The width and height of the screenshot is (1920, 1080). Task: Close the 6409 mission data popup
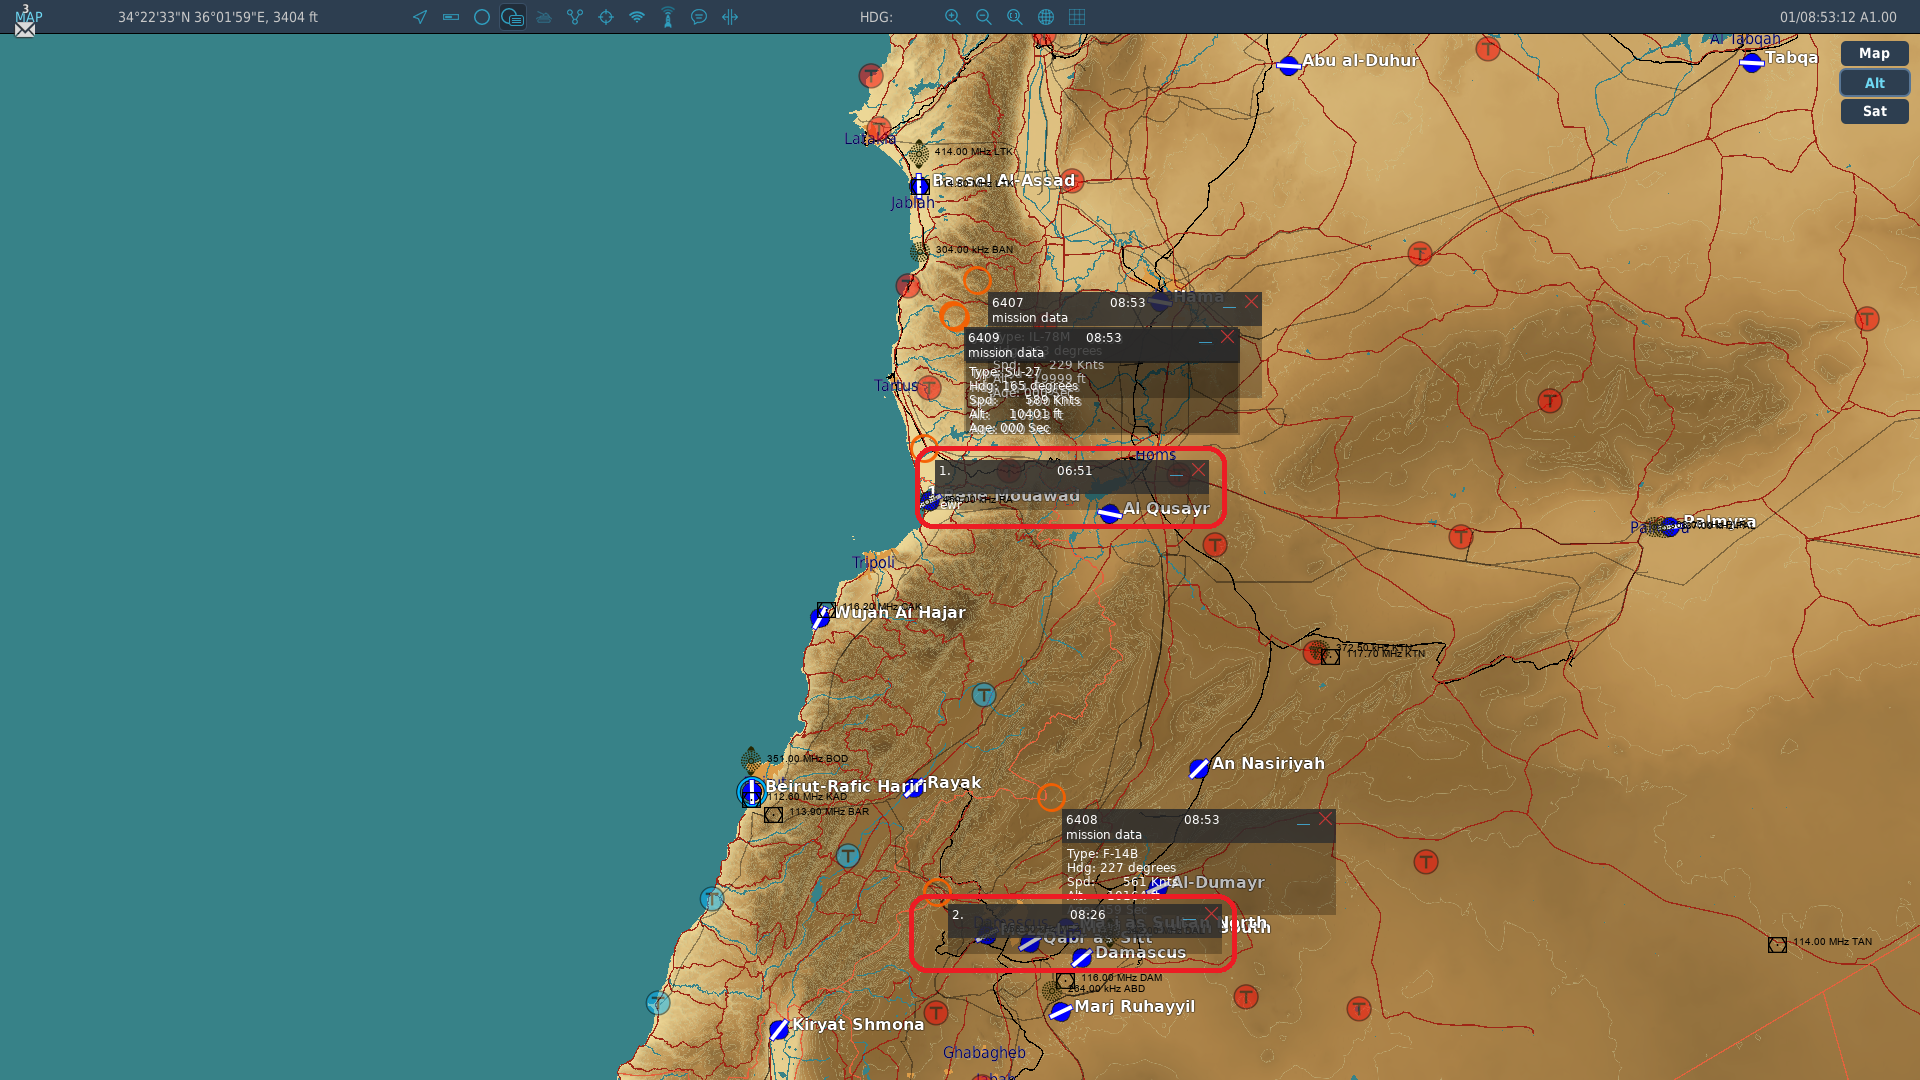pyautogui.click(x=1227, y=337)
